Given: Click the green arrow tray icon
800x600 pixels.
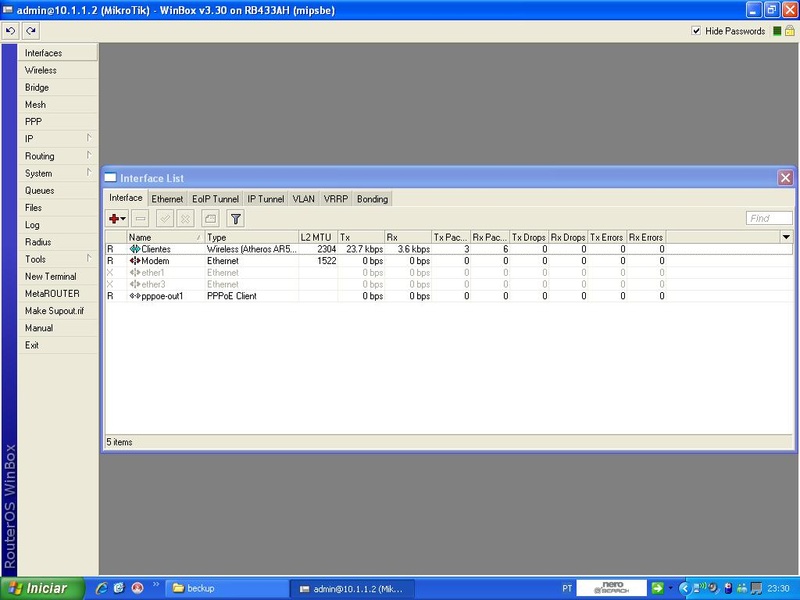Looking at the screenshot, I should point(657,588).
